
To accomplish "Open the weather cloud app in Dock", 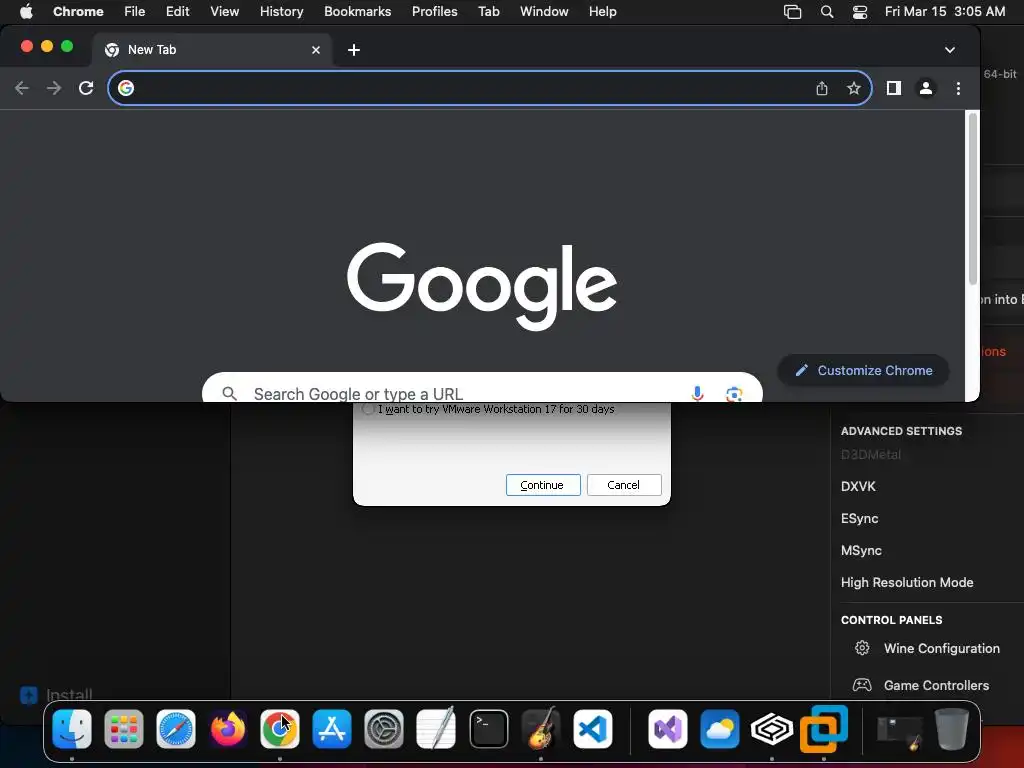I will point(720,729).
